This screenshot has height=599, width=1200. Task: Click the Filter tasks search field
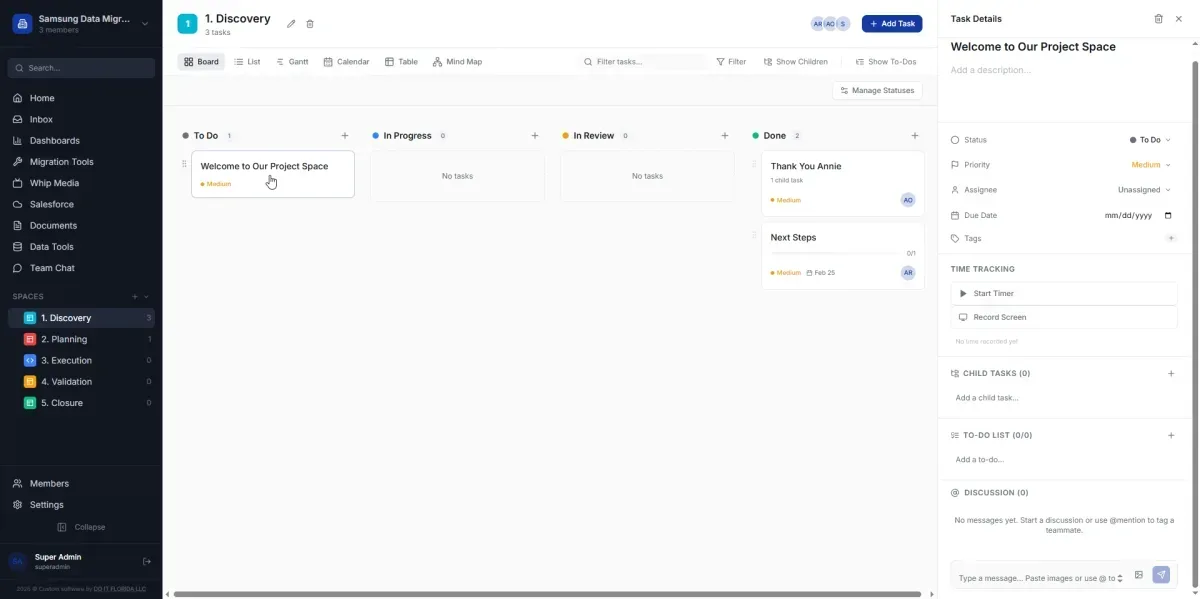(640, 62)
